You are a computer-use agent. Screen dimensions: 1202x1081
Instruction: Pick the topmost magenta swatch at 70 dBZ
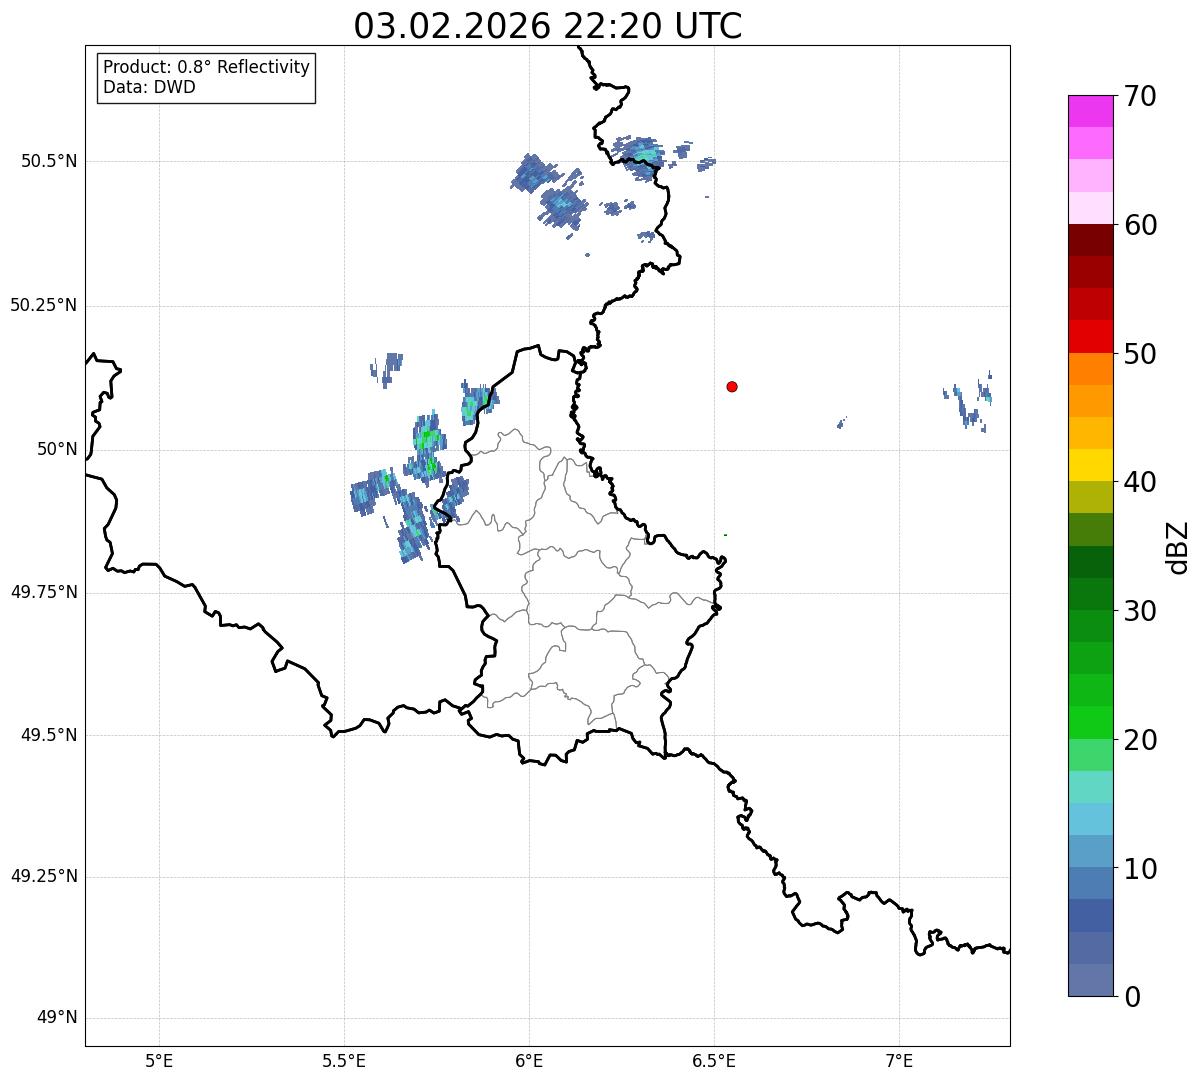tap(1090, 111)
